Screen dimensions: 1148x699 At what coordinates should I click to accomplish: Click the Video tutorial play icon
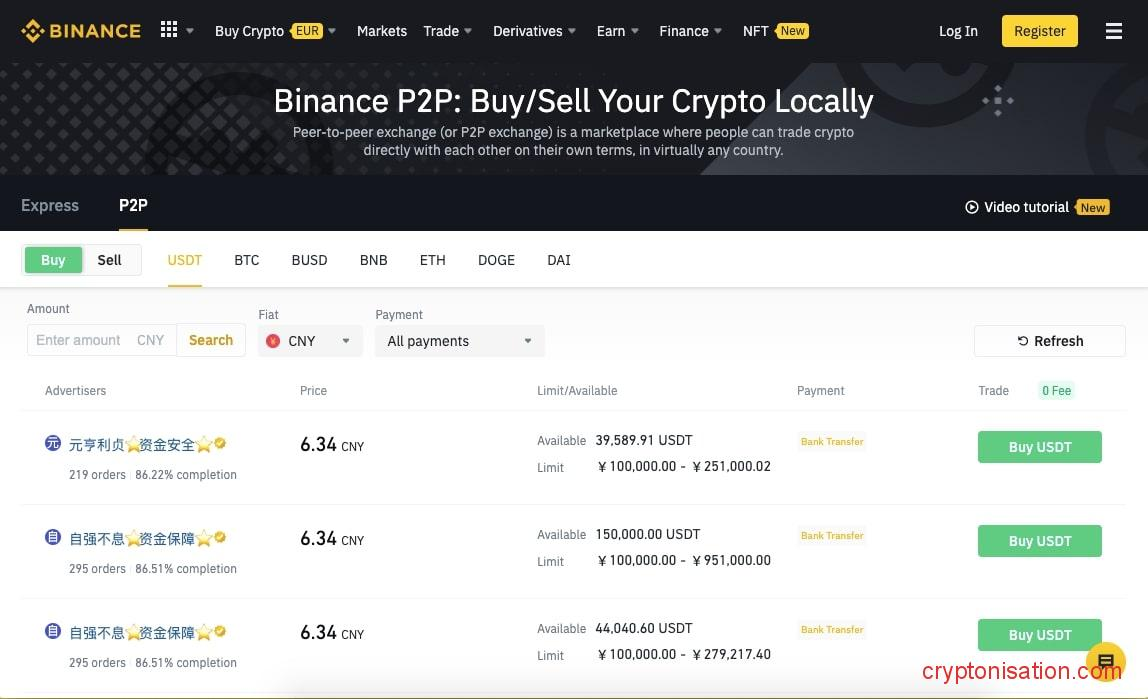click(971, 207)
